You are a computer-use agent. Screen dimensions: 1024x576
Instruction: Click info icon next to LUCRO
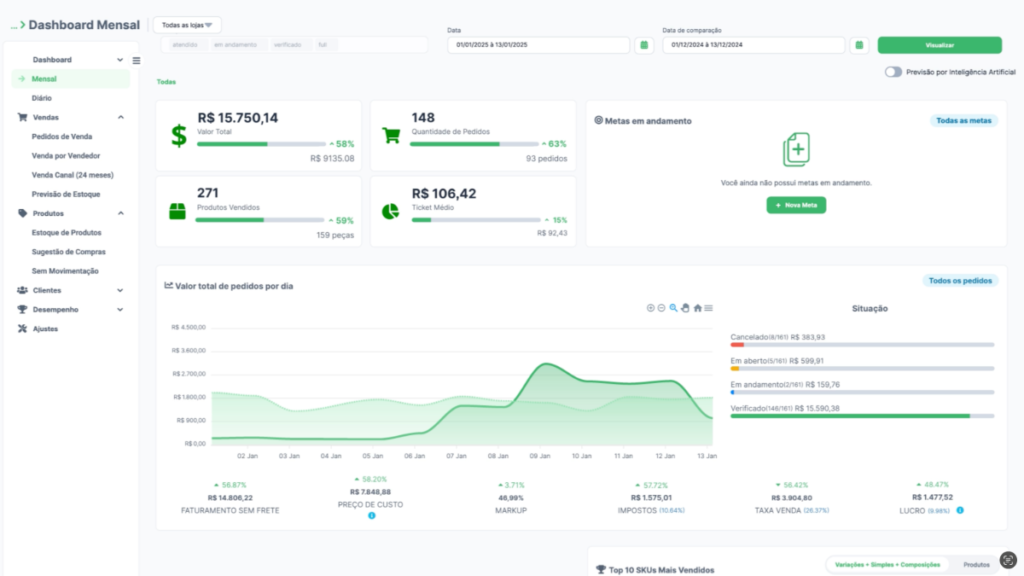(x=960, y=510)
